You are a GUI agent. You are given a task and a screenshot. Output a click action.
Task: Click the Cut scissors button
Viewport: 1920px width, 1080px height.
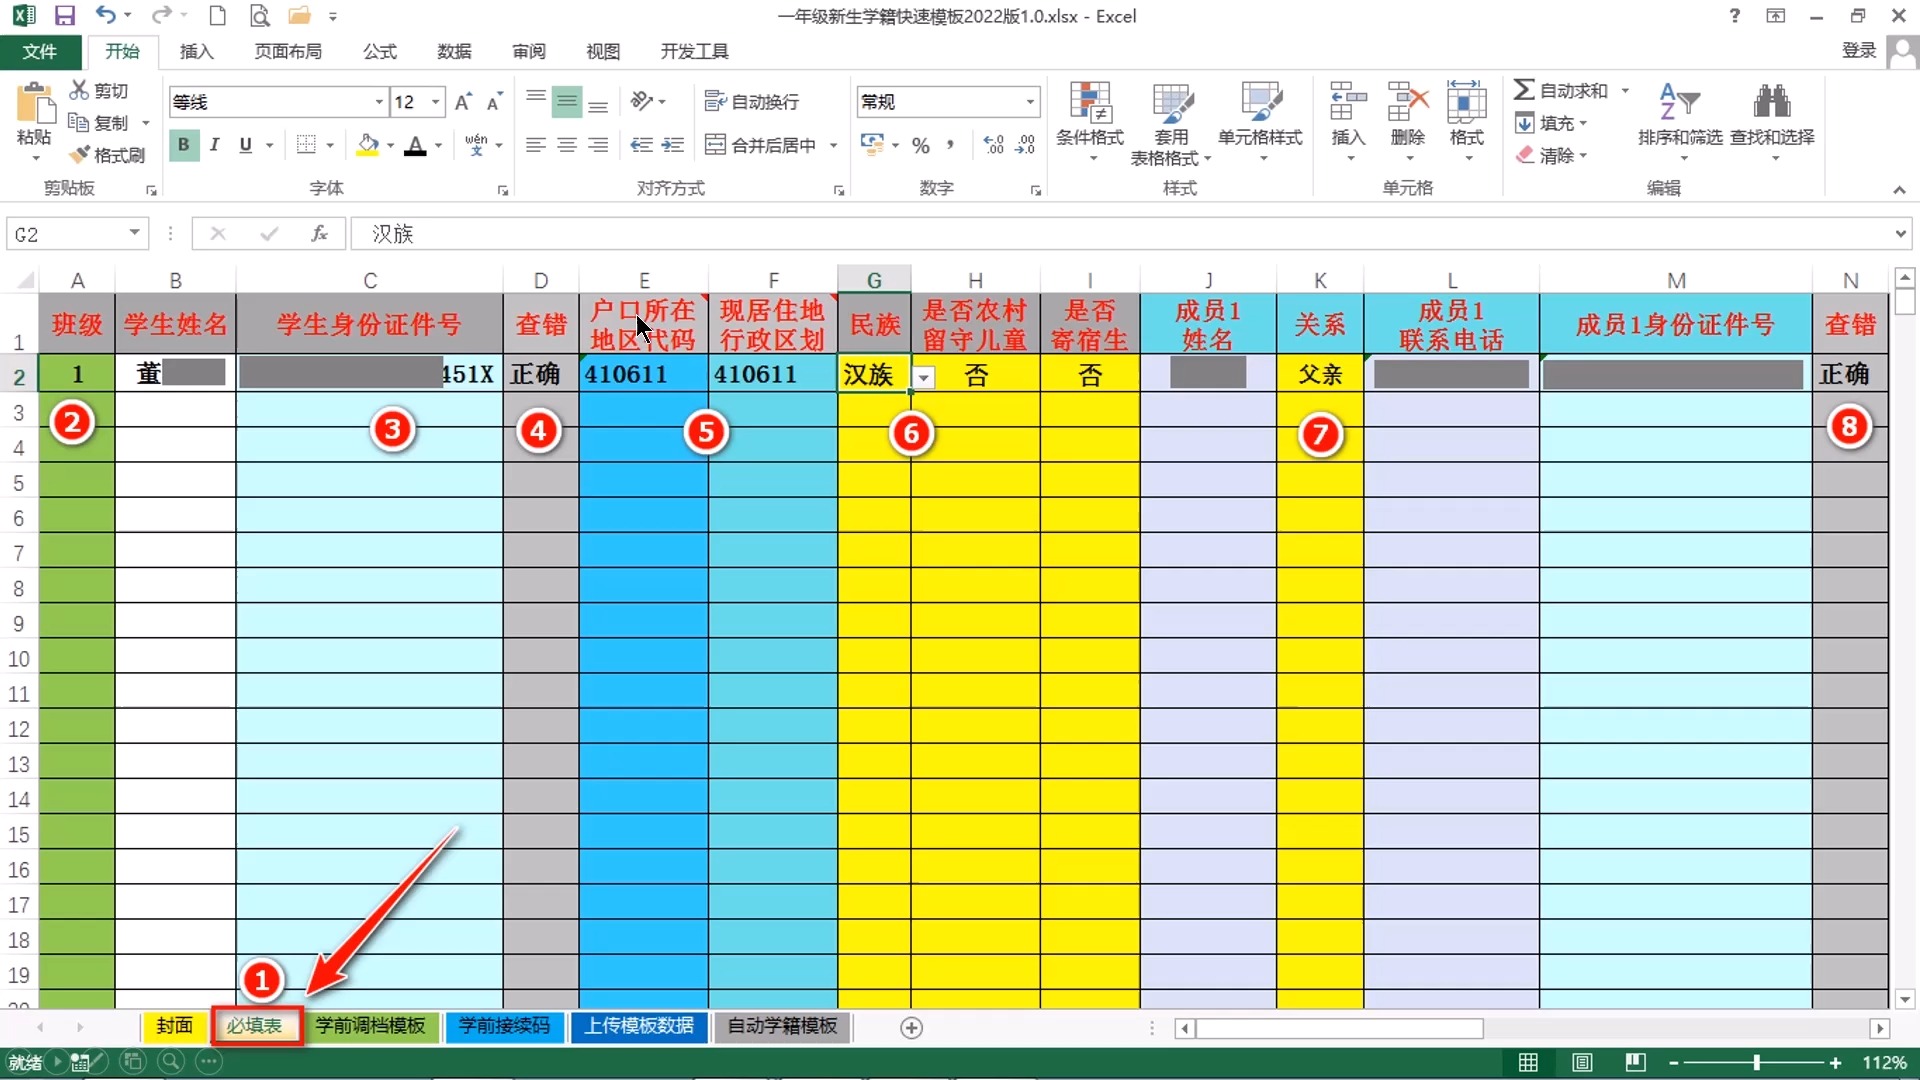[x=98, y=91]
